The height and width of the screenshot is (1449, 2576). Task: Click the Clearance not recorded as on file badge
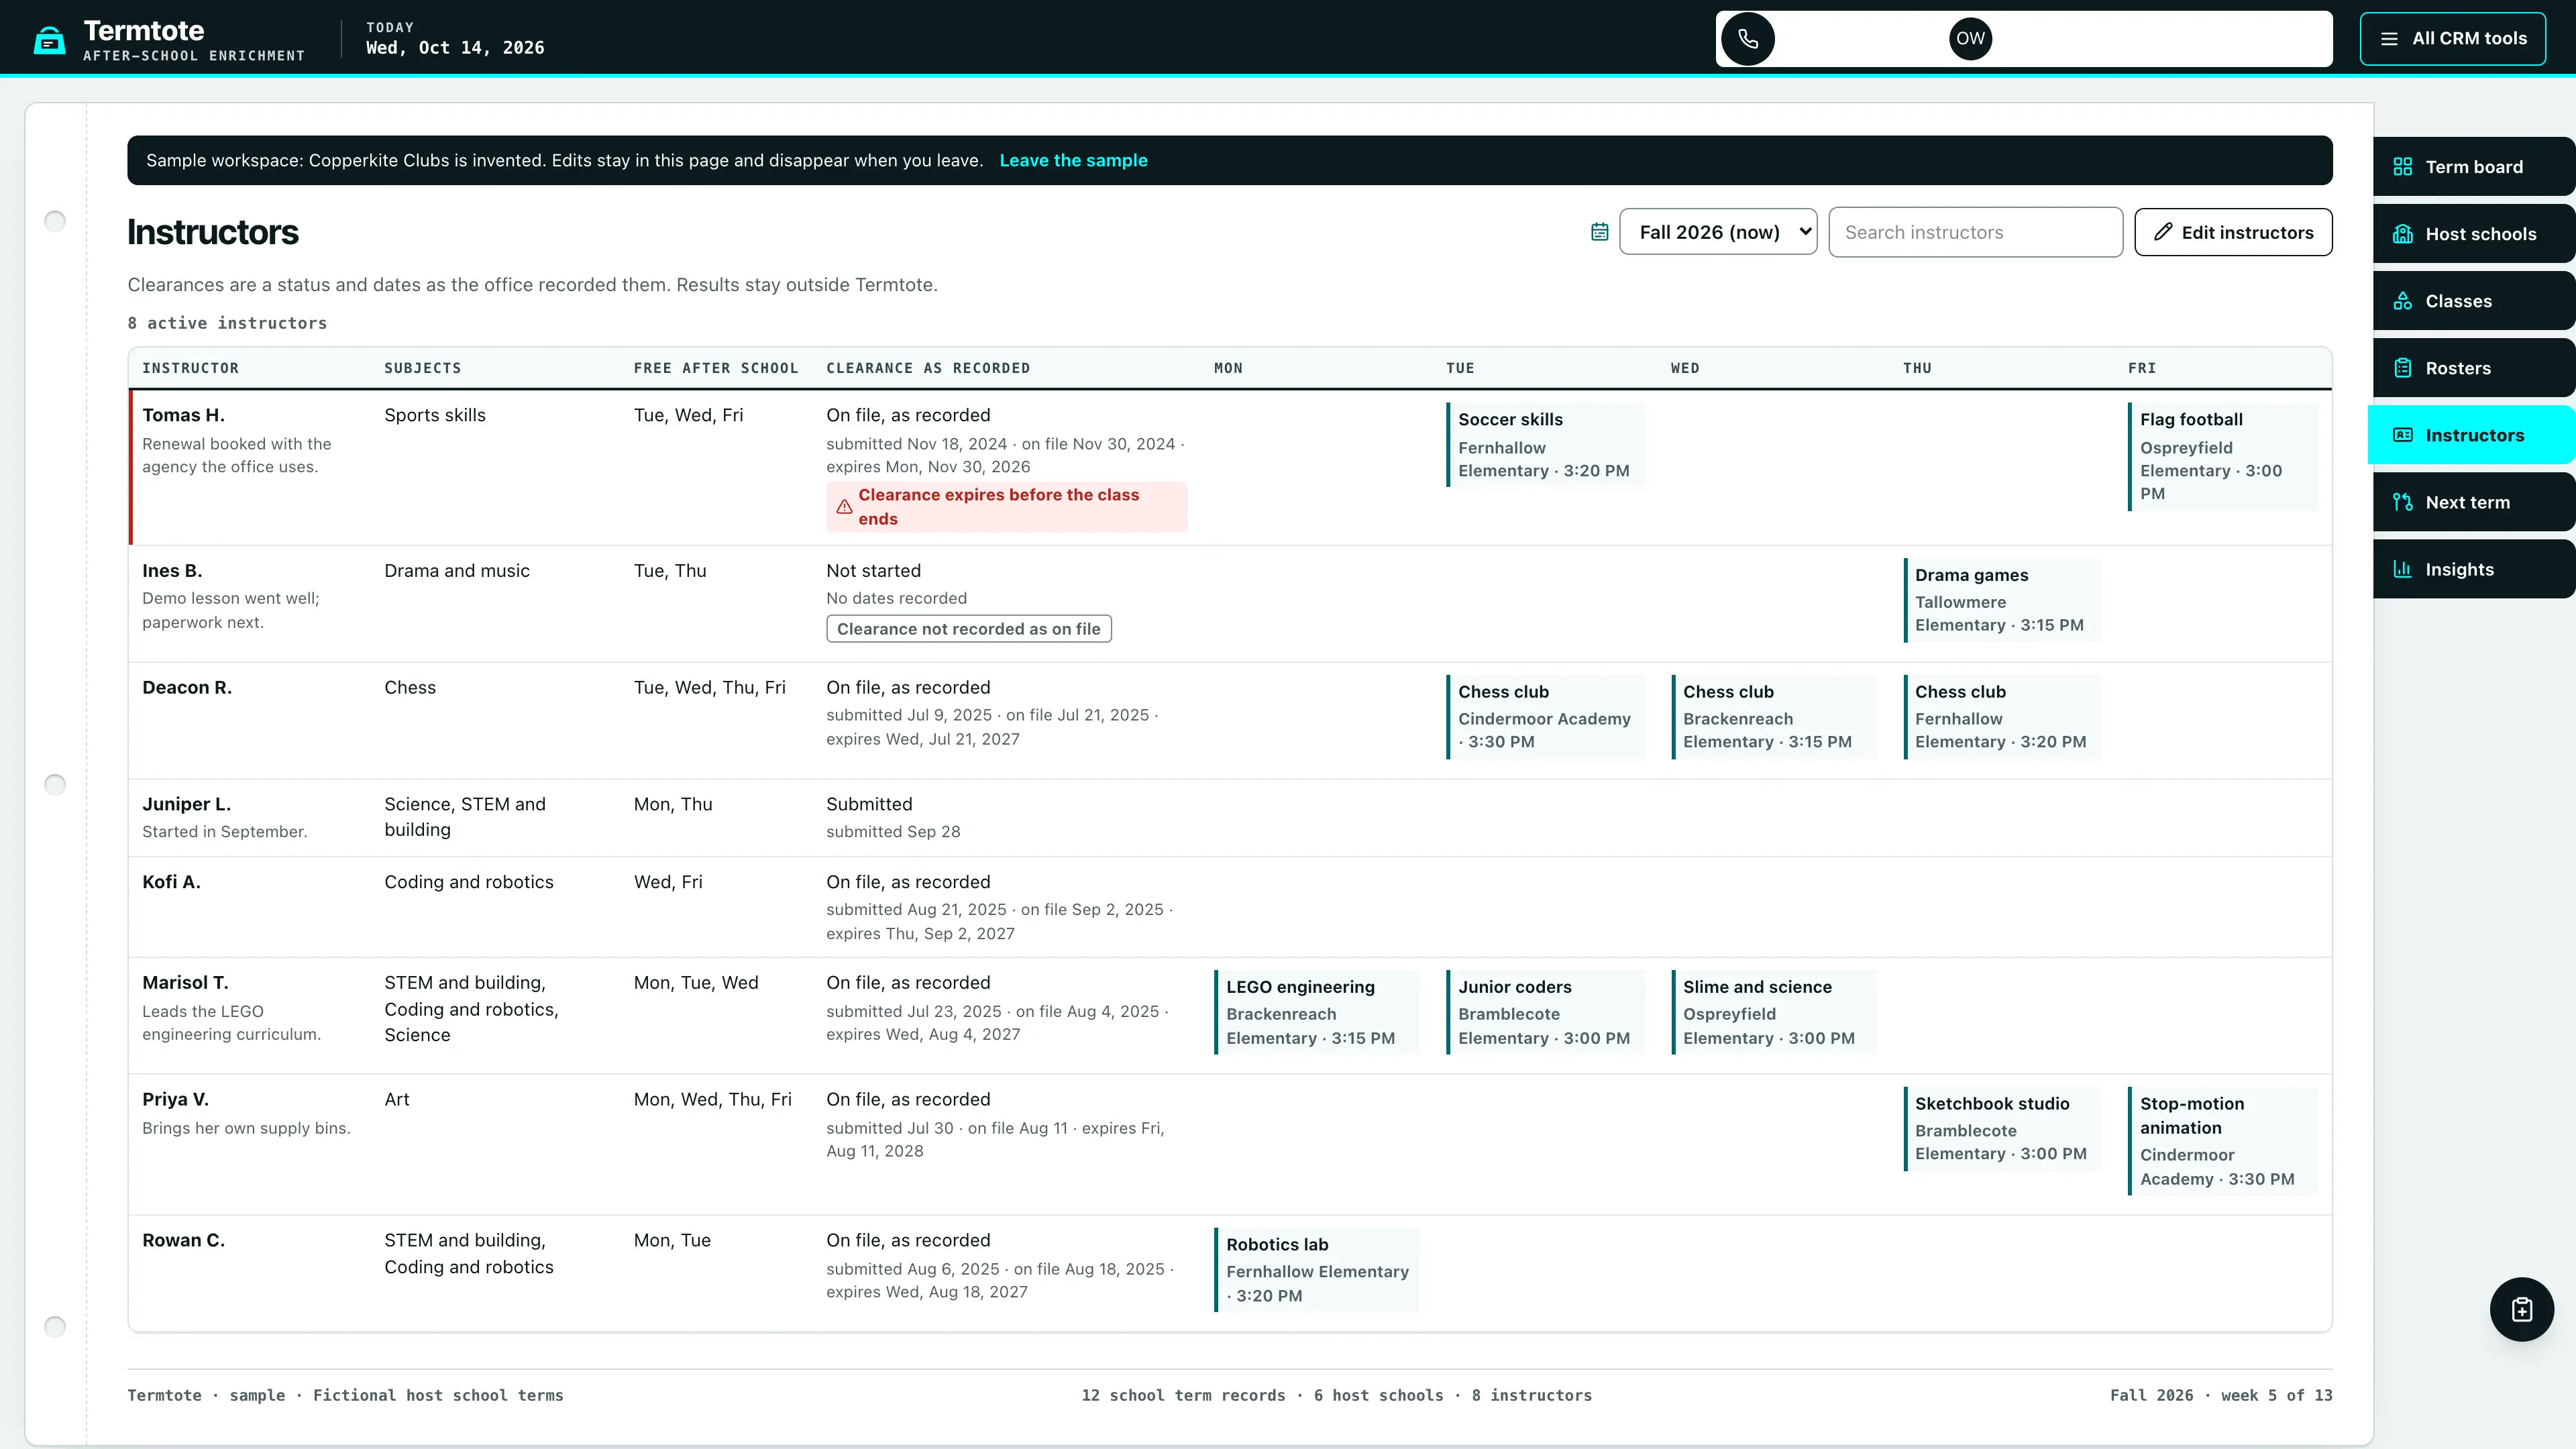pos(968,629)
